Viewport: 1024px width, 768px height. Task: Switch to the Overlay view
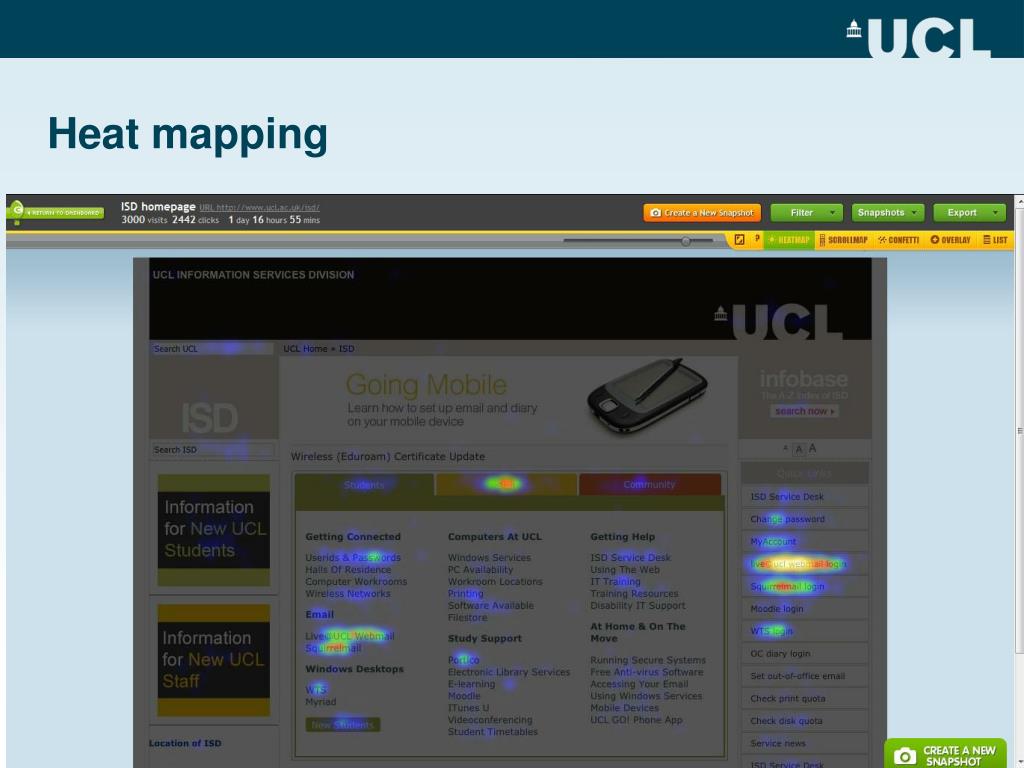950,240
